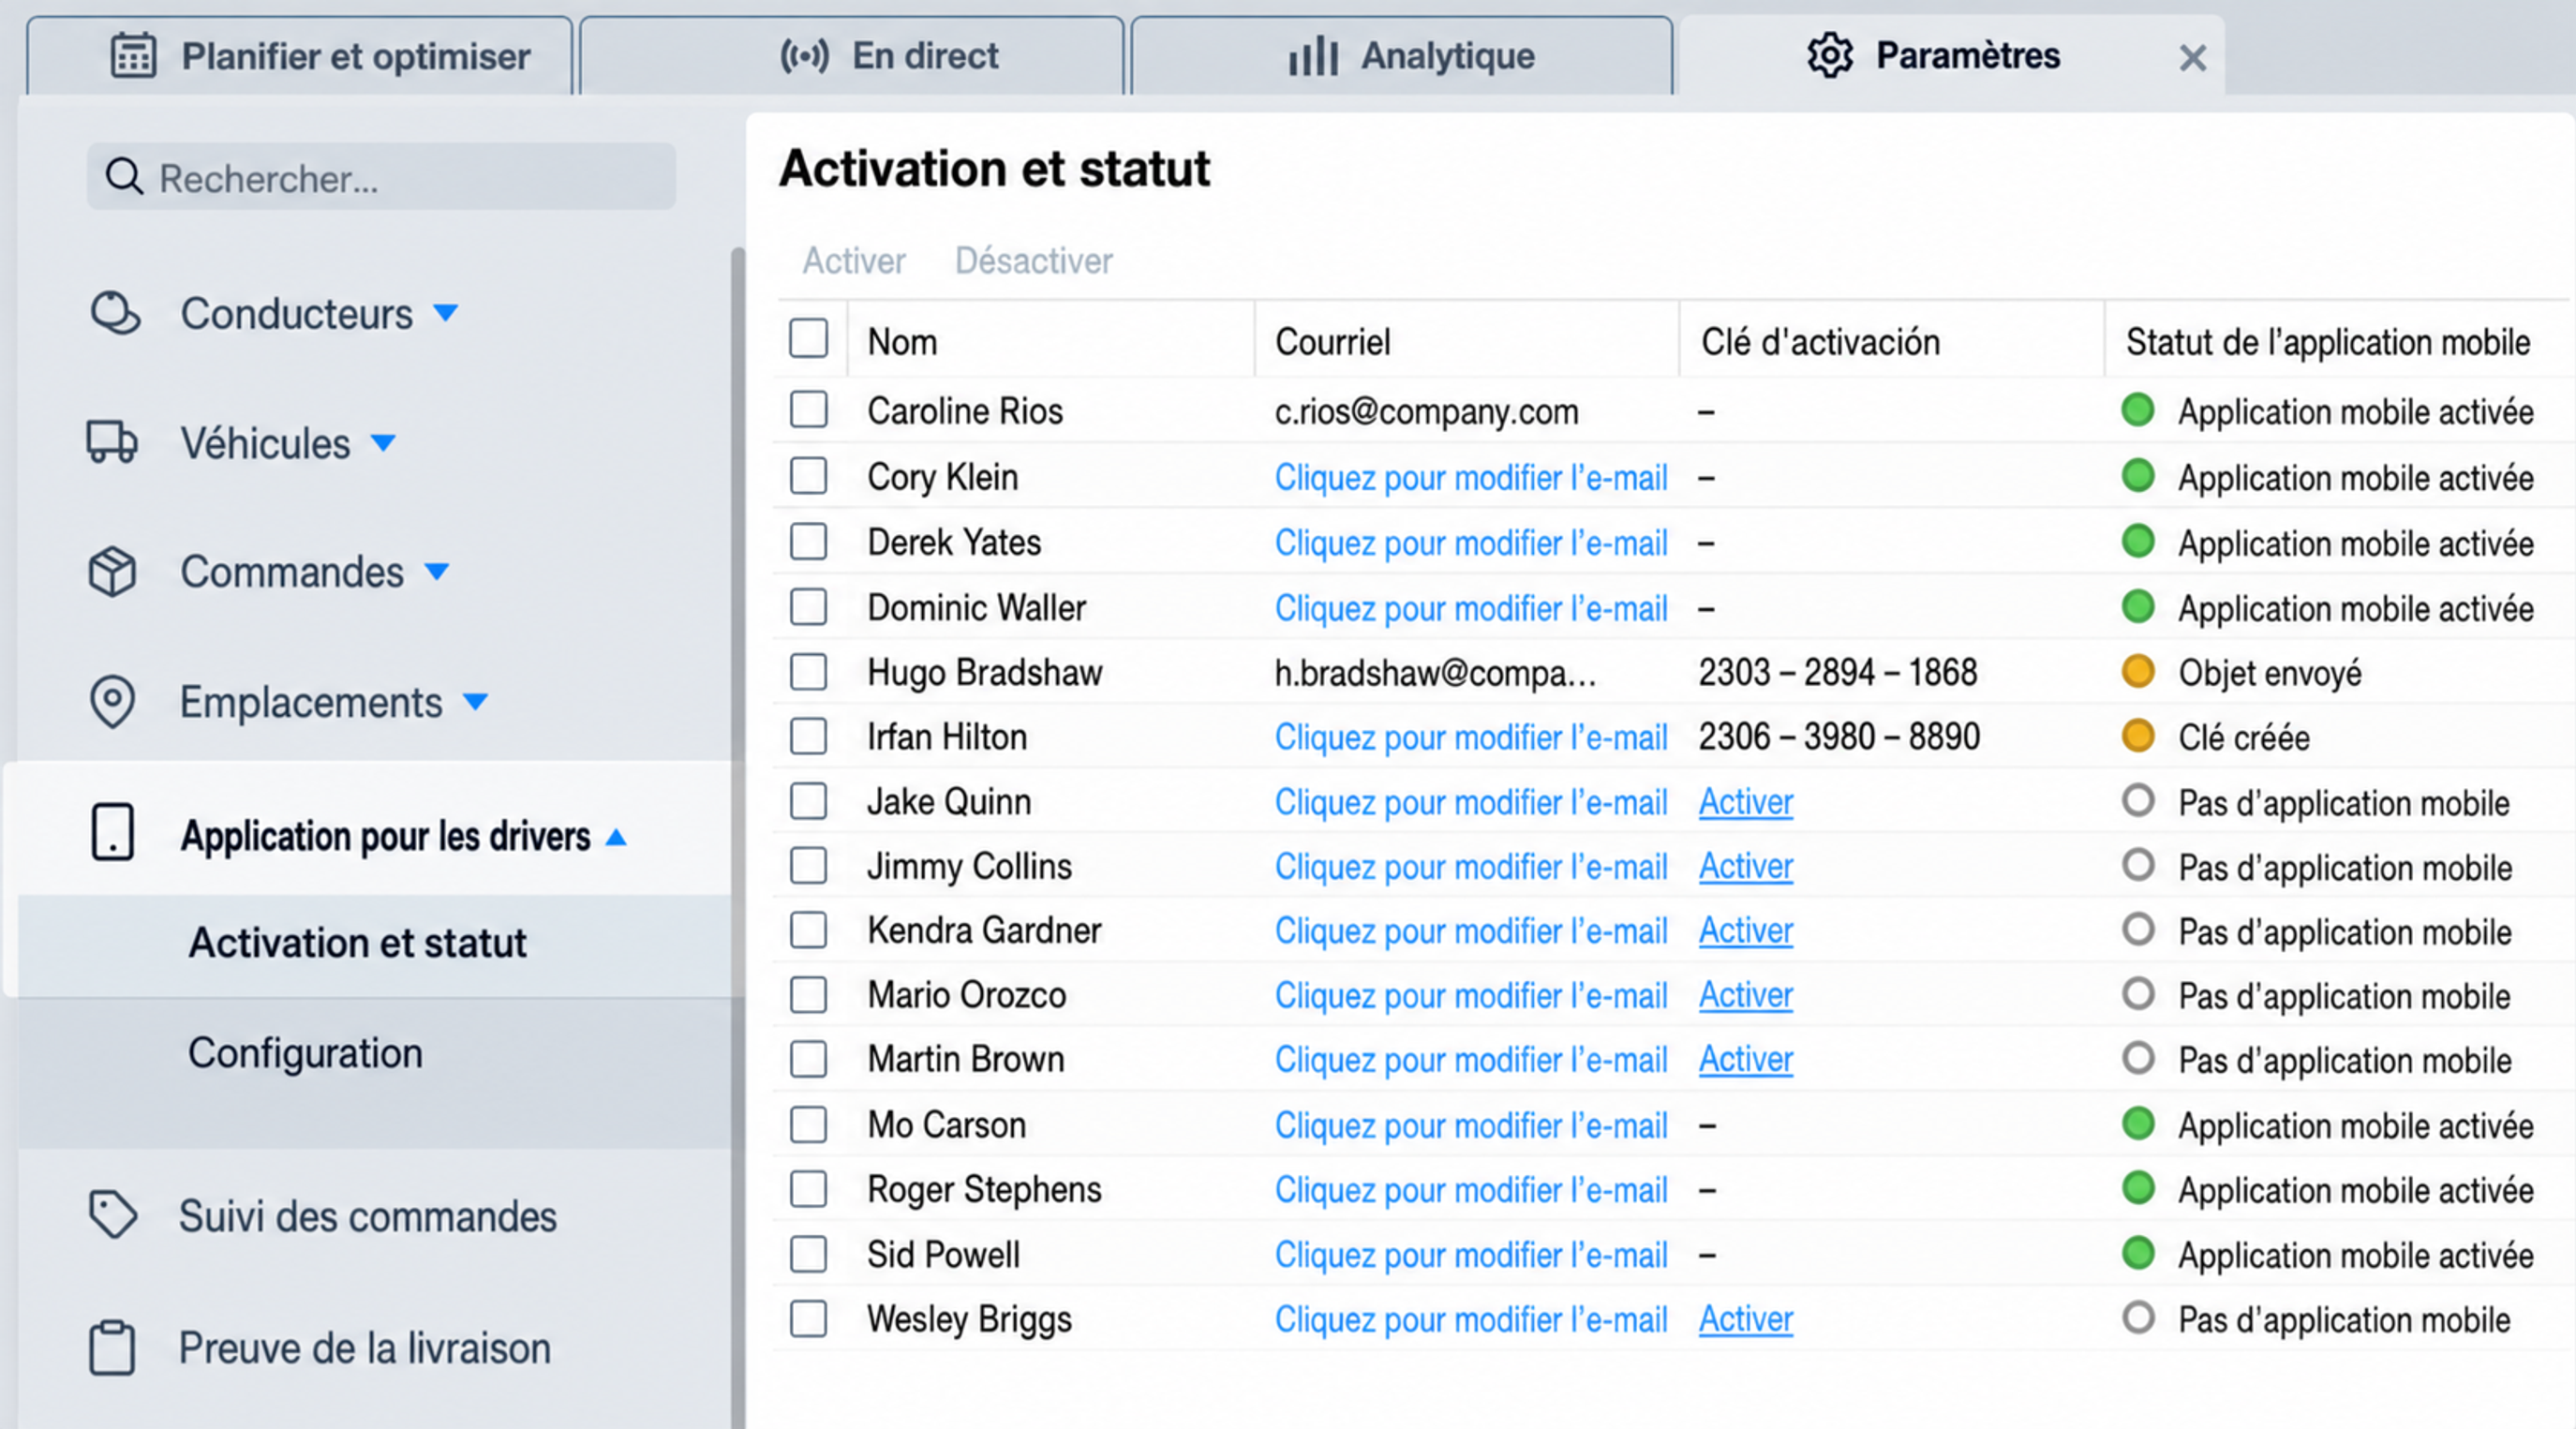Click the truck icon for Véhicules
The width and height of the screenshot is (2576, 1429).
pos(112,442)
